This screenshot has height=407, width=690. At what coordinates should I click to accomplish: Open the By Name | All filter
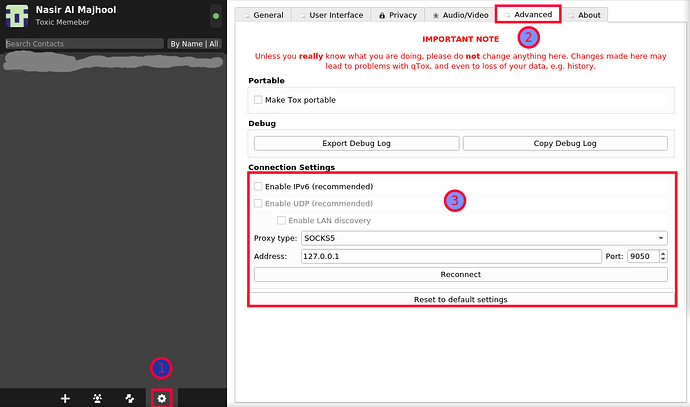pyautogui.click(x=194, y=44)
